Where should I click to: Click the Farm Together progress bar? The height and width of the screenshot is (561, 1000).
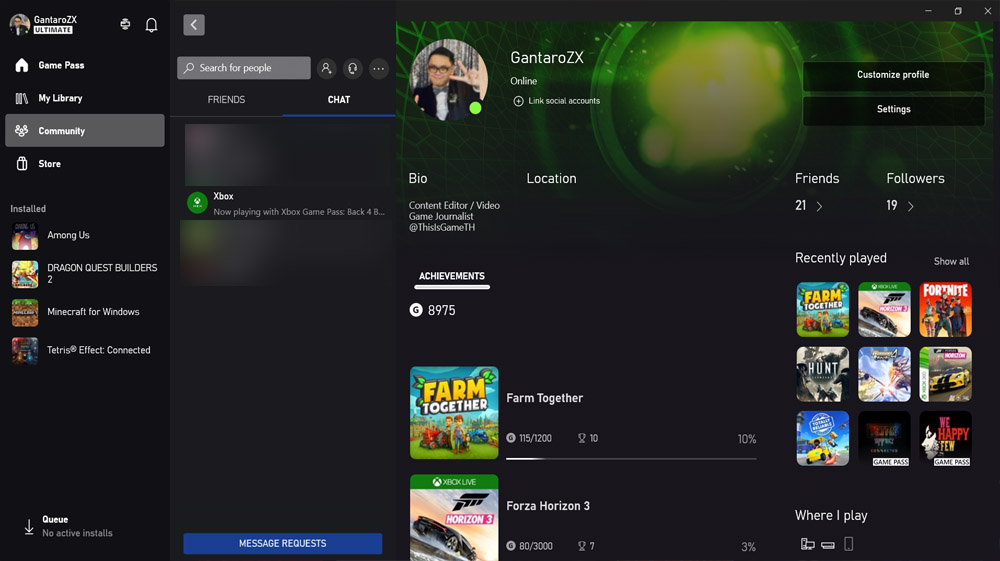631,458
